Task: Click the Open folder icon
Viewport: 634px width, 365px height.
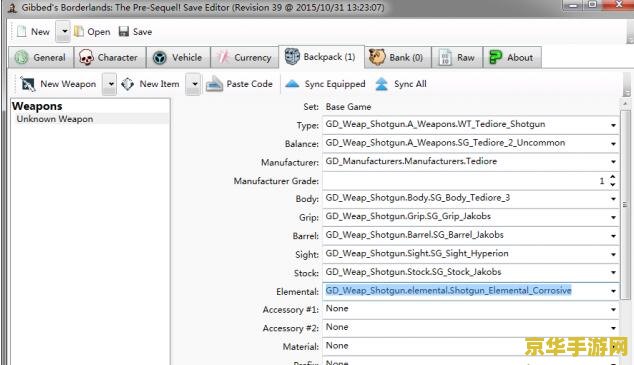Action: point(79,32)
